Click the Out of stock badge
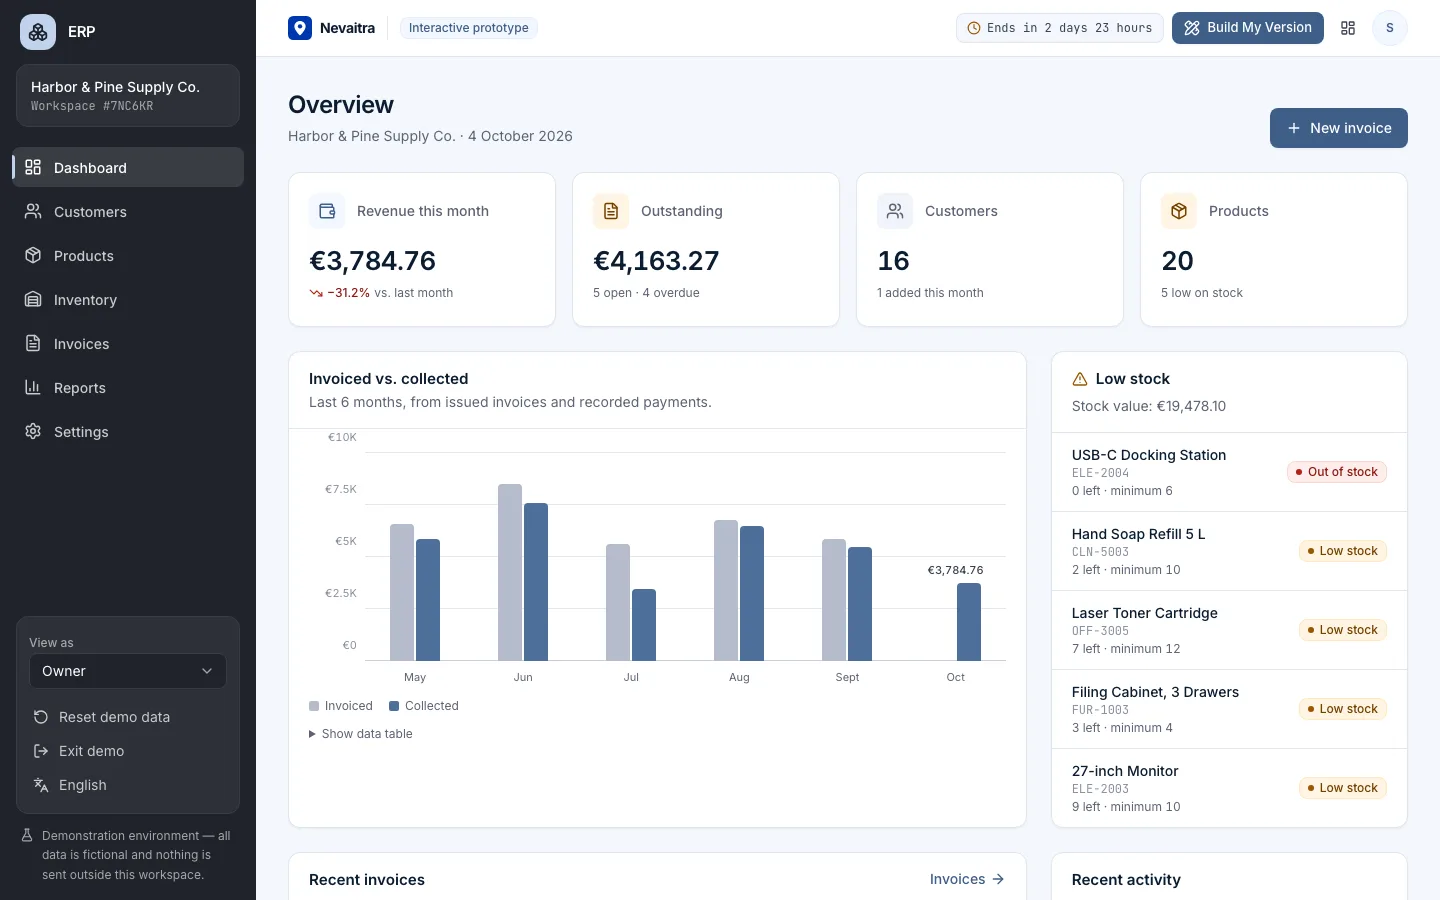This screenshot has height=900, width=1440. pyautogui.click(x=1337, y=472)
